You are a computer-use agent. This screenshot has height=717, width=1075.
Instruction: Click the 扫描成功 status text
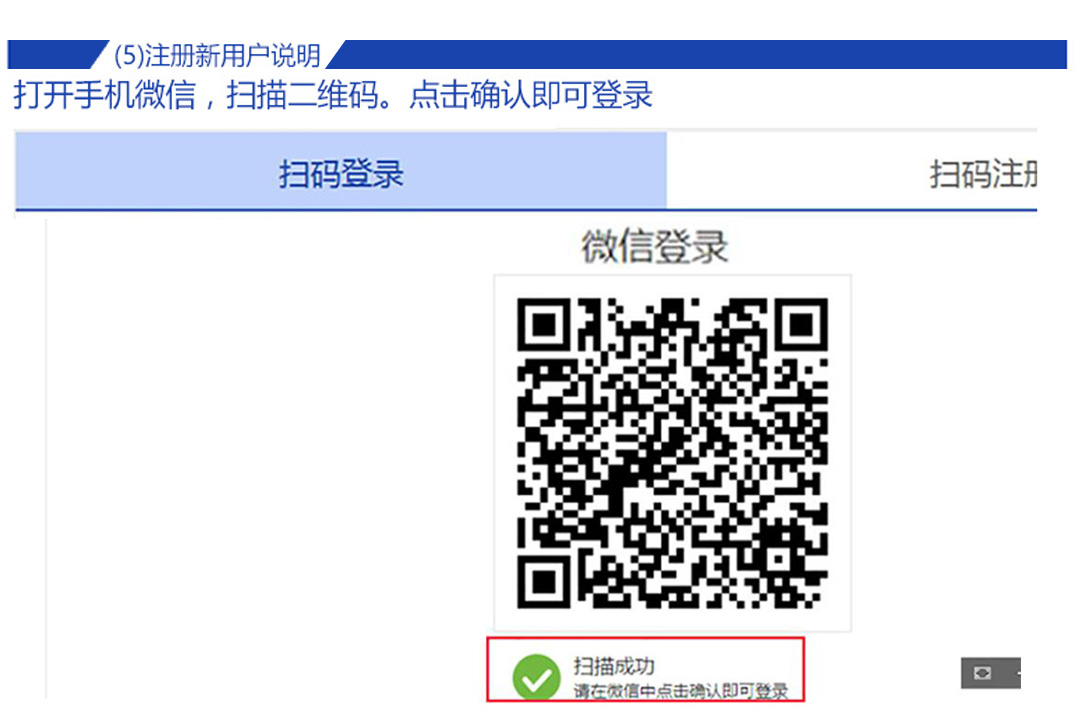[614, 665]
